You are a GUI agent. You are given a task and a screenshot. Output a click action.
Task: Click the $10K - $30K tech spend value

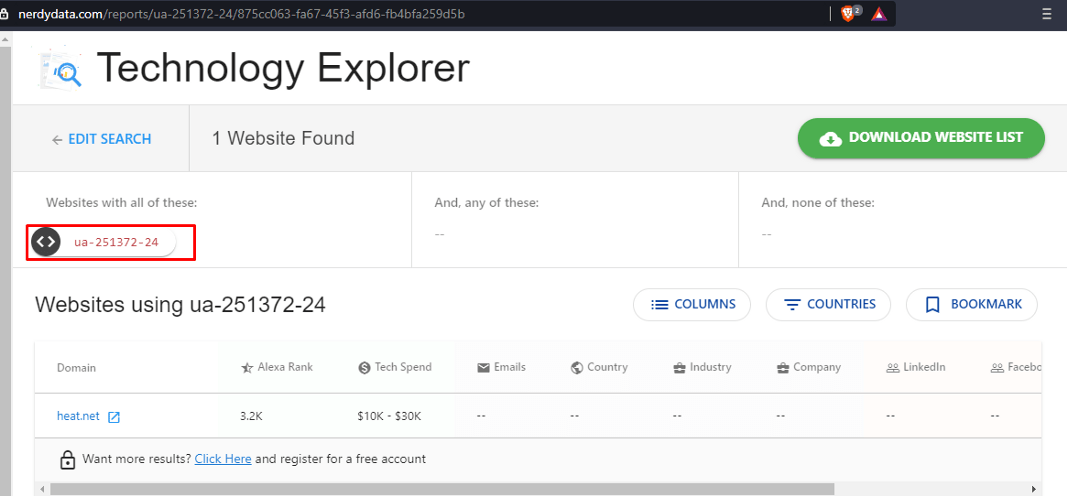(x=389, y=416)
